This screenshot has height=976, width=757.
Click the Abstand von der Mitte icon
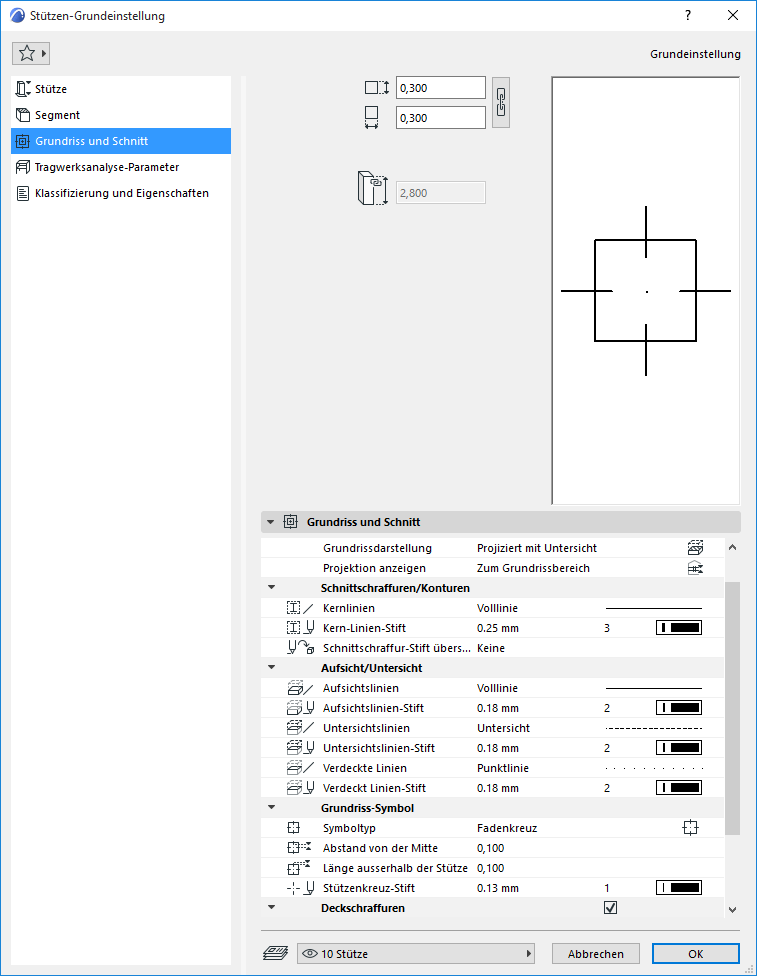[299, 847]
